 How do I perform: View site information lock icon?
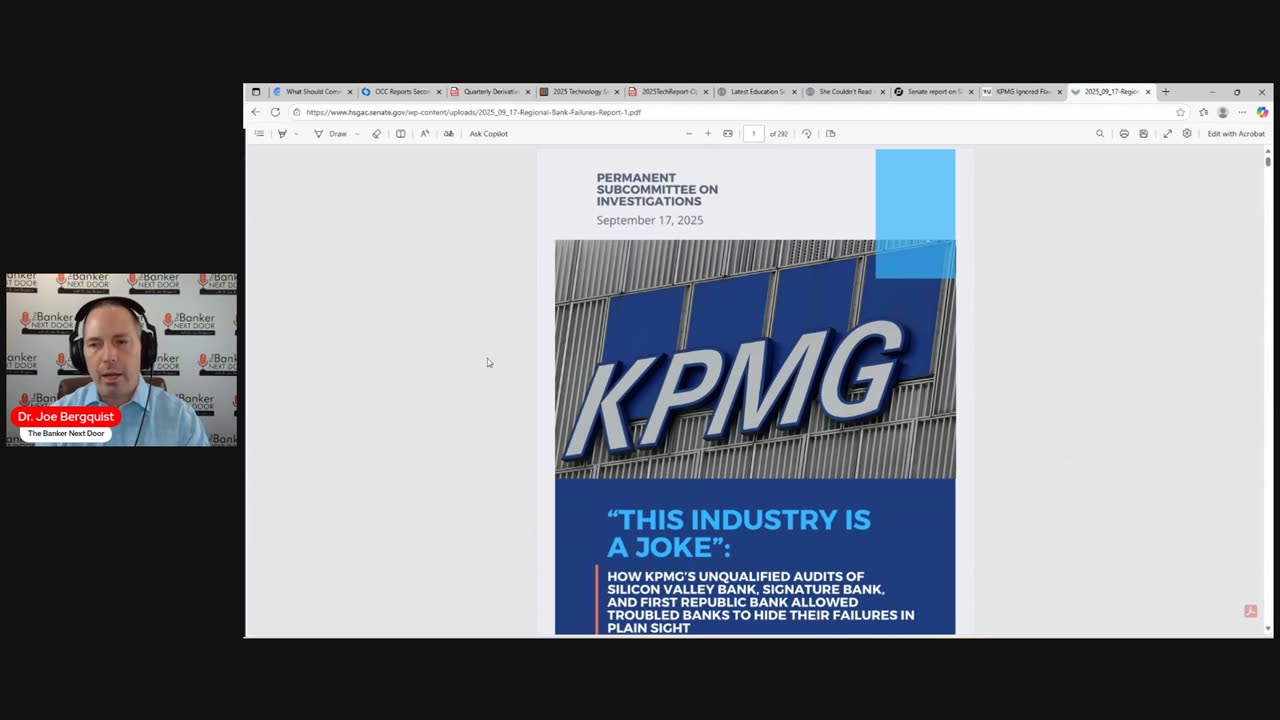[296, 112]
